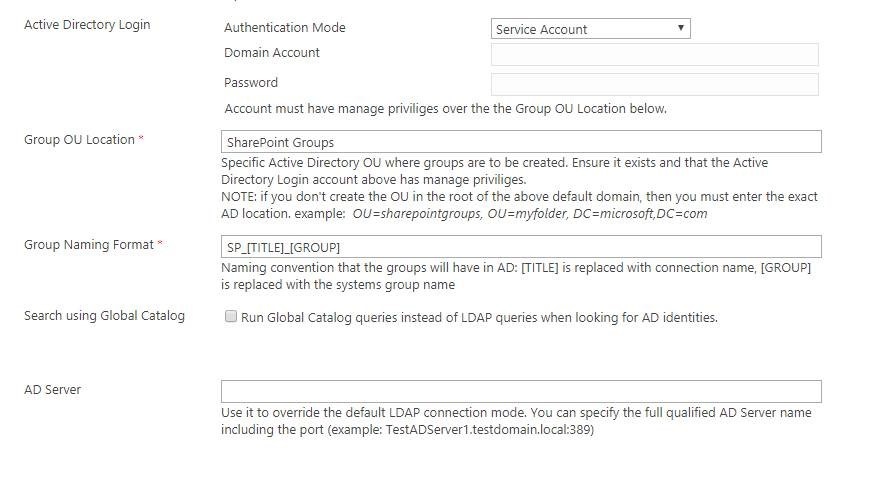This screenshot has height=480, width=873.
Task: Click the Naming convention help description
Action: 515,276
